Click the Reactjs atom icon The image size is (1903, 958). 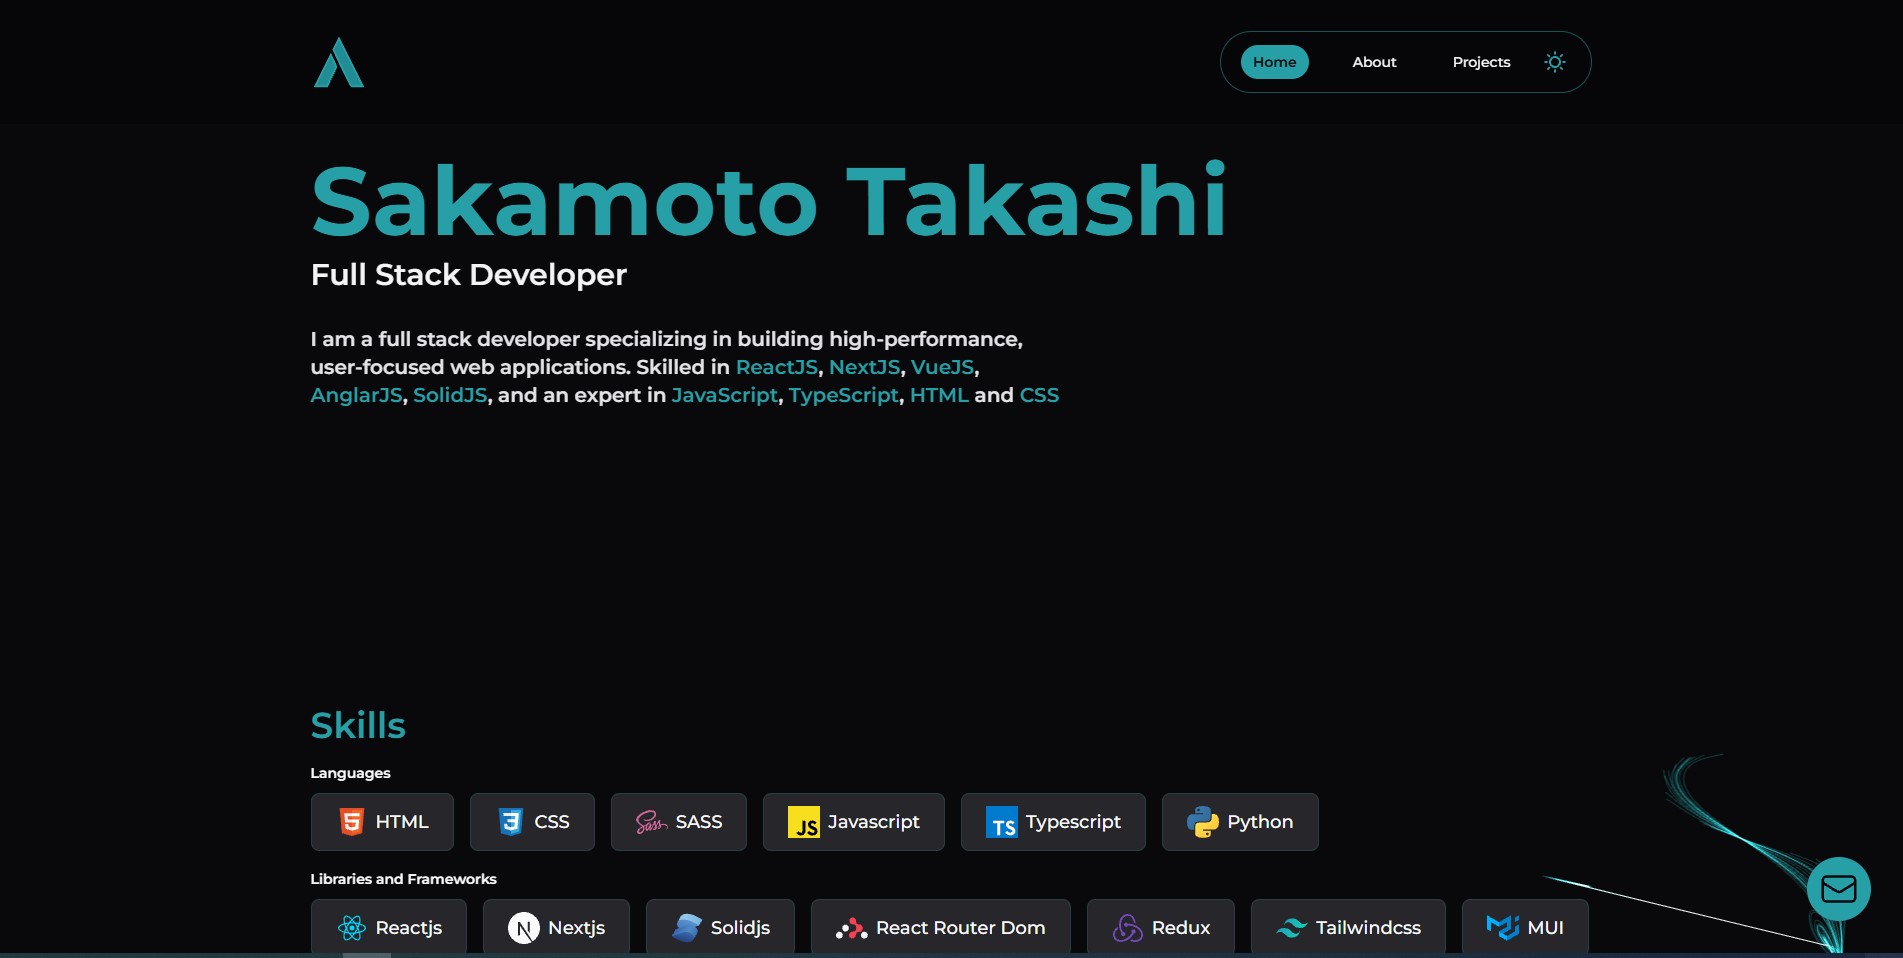pyautogui.click(x=352, y=928)
